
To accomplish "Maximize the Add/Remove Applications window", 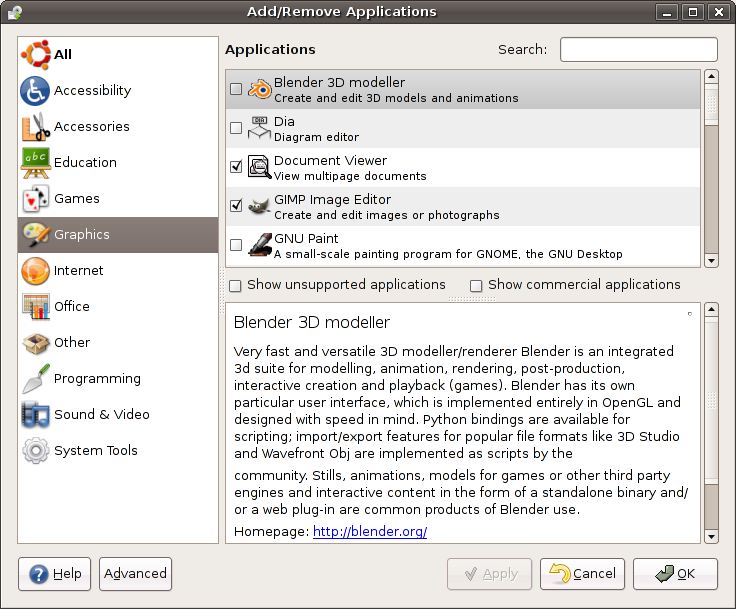I will pos(693,12).
